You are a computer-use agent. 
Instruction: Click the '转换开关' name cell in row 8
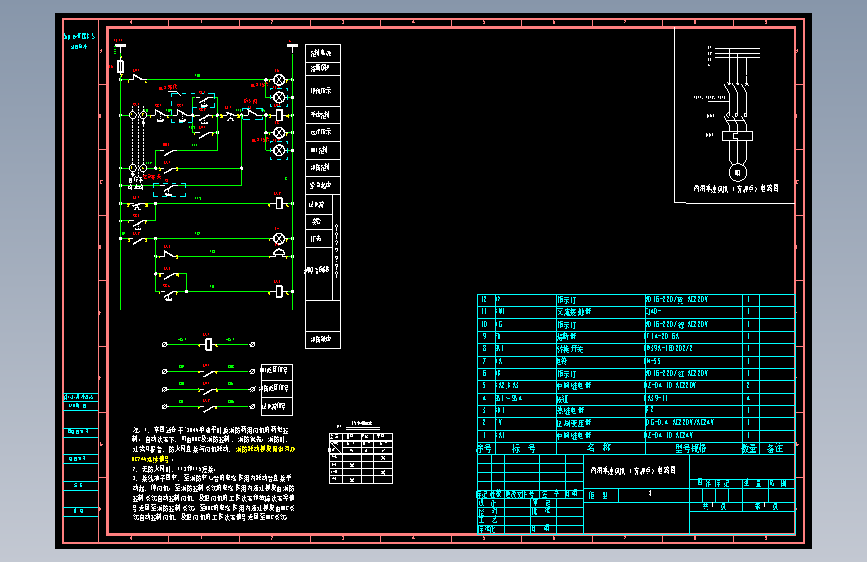(600, 349)
